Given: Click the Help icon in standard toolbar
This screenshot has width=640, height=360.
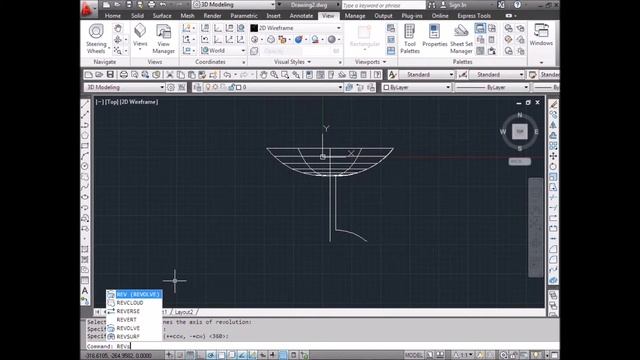Looking at the screenshot, I should [x=378, y=75].
